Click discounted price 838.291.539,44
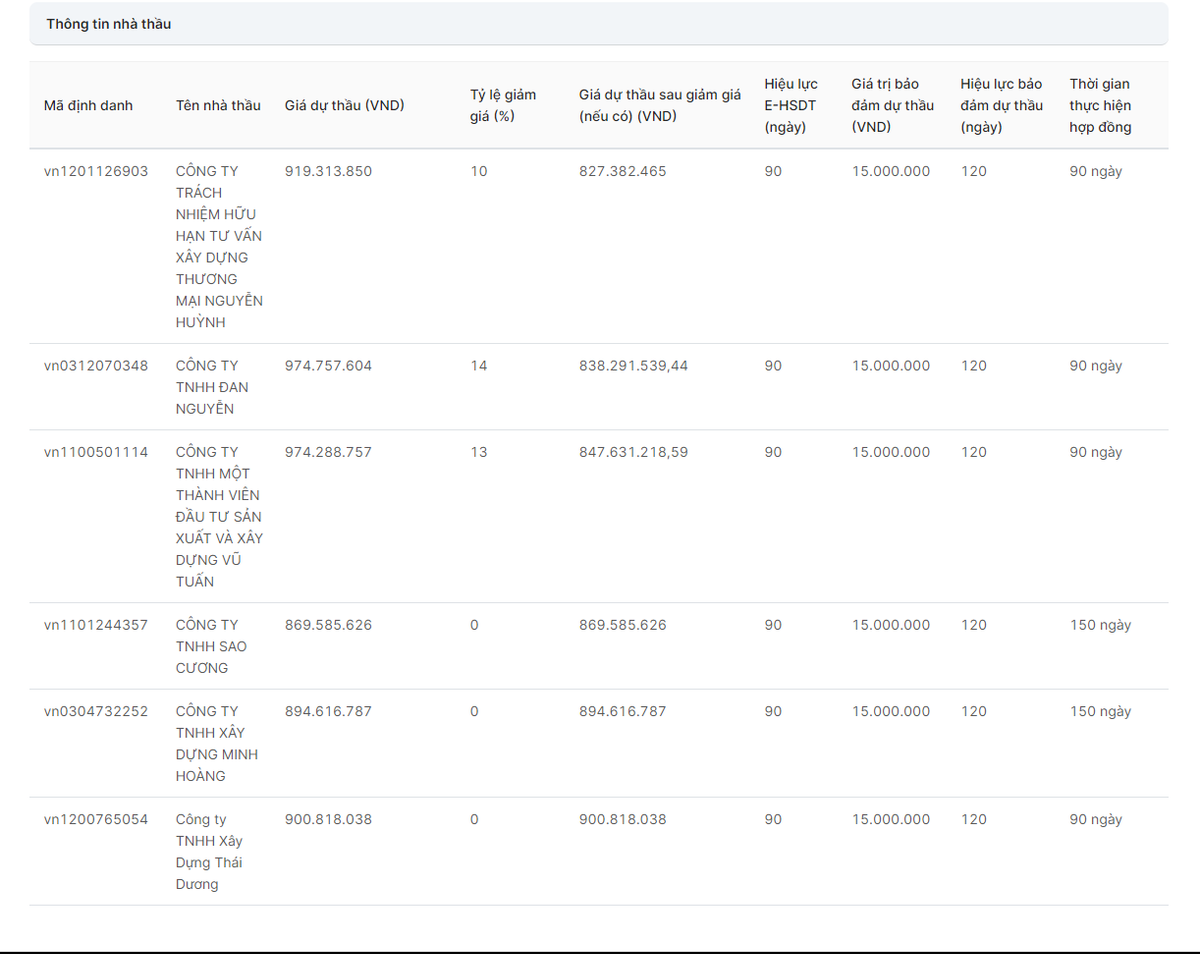 633,366
